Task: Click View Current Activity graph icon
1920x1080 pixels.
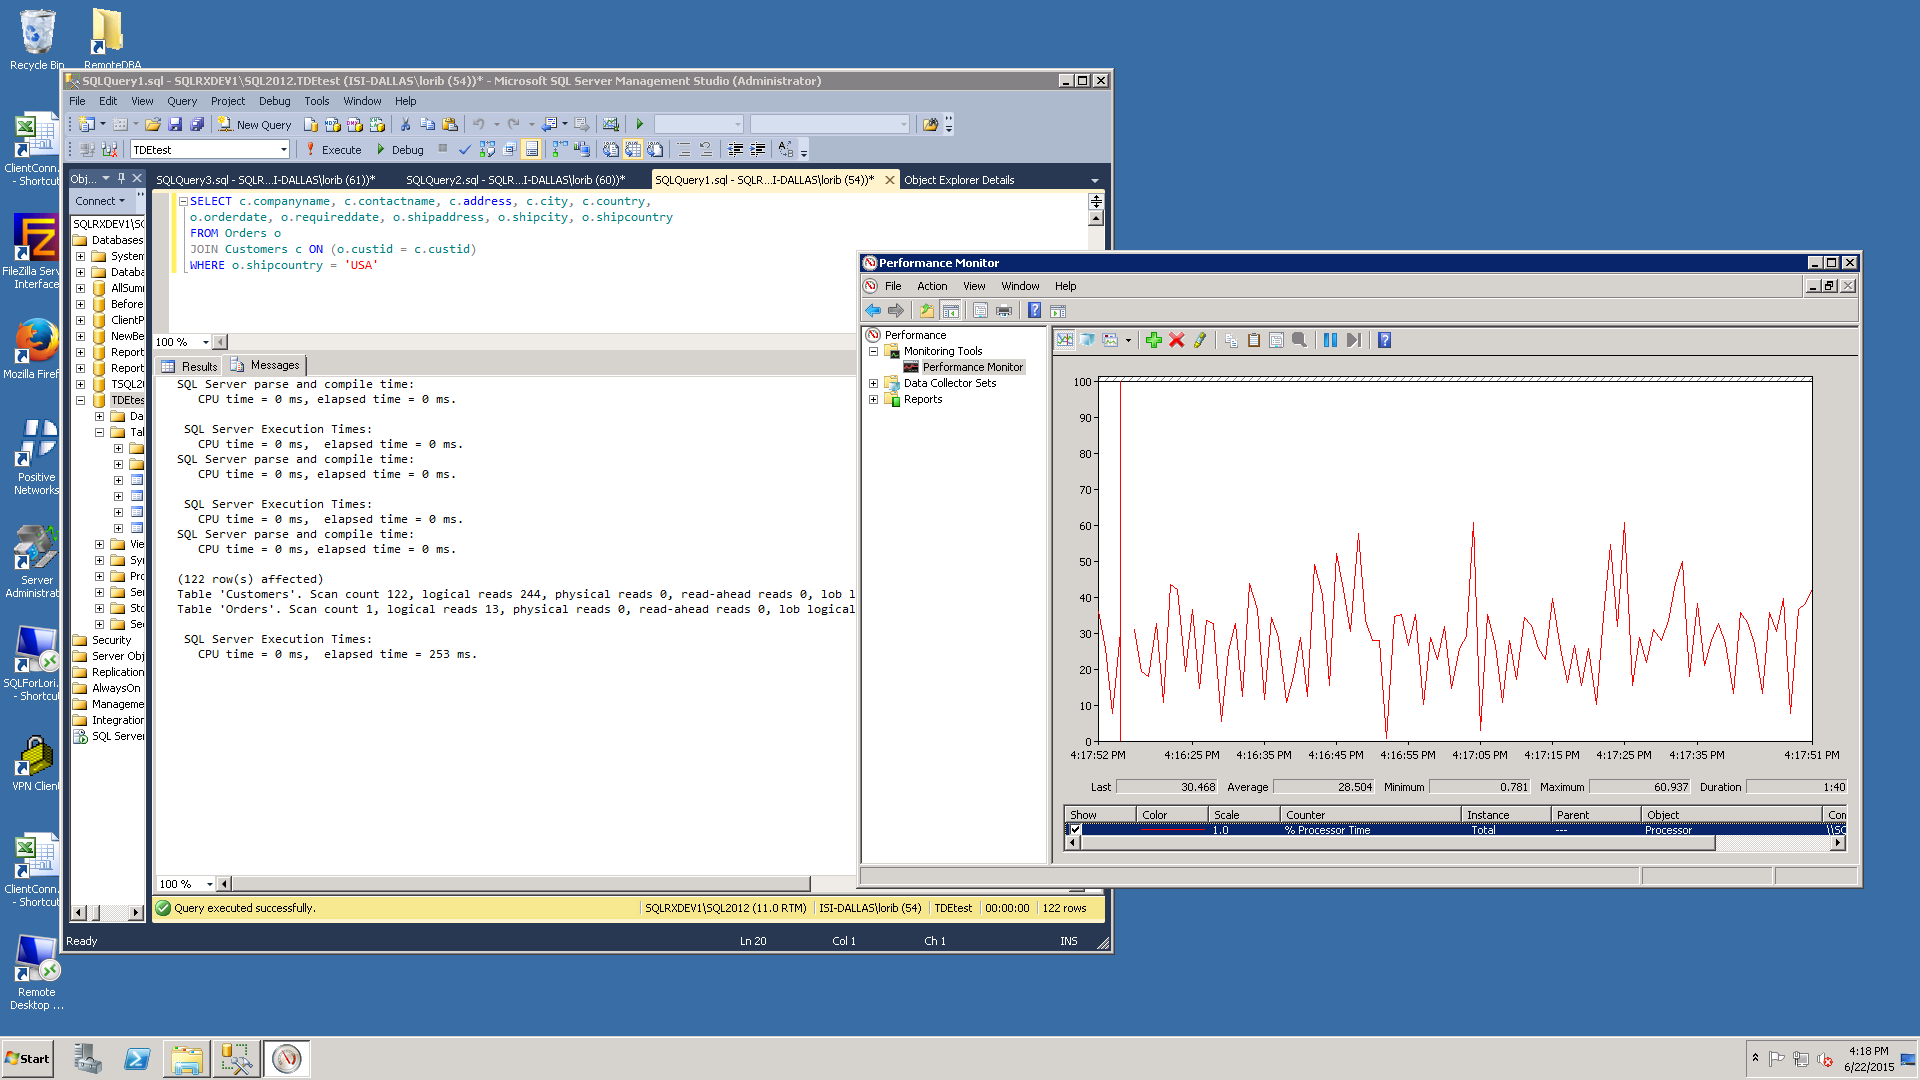Action: click(x=1065, y=340)
